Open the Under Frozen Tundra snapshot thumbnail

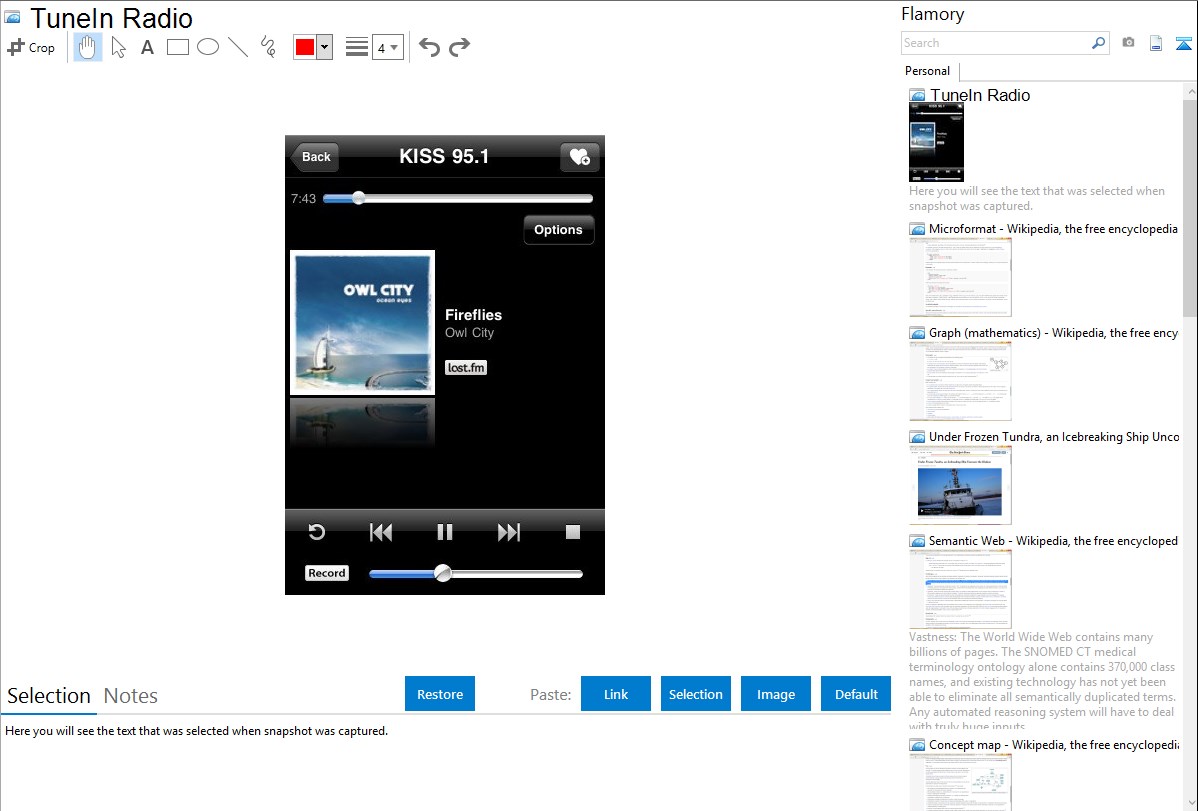(960, 485)
